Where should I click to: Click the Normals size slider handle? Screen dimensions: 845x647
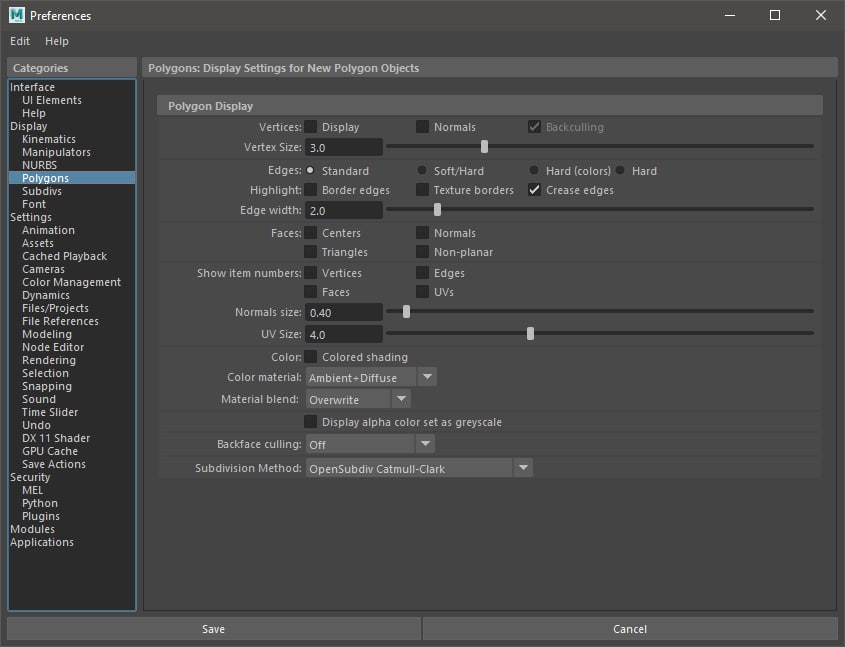[406, 311]
